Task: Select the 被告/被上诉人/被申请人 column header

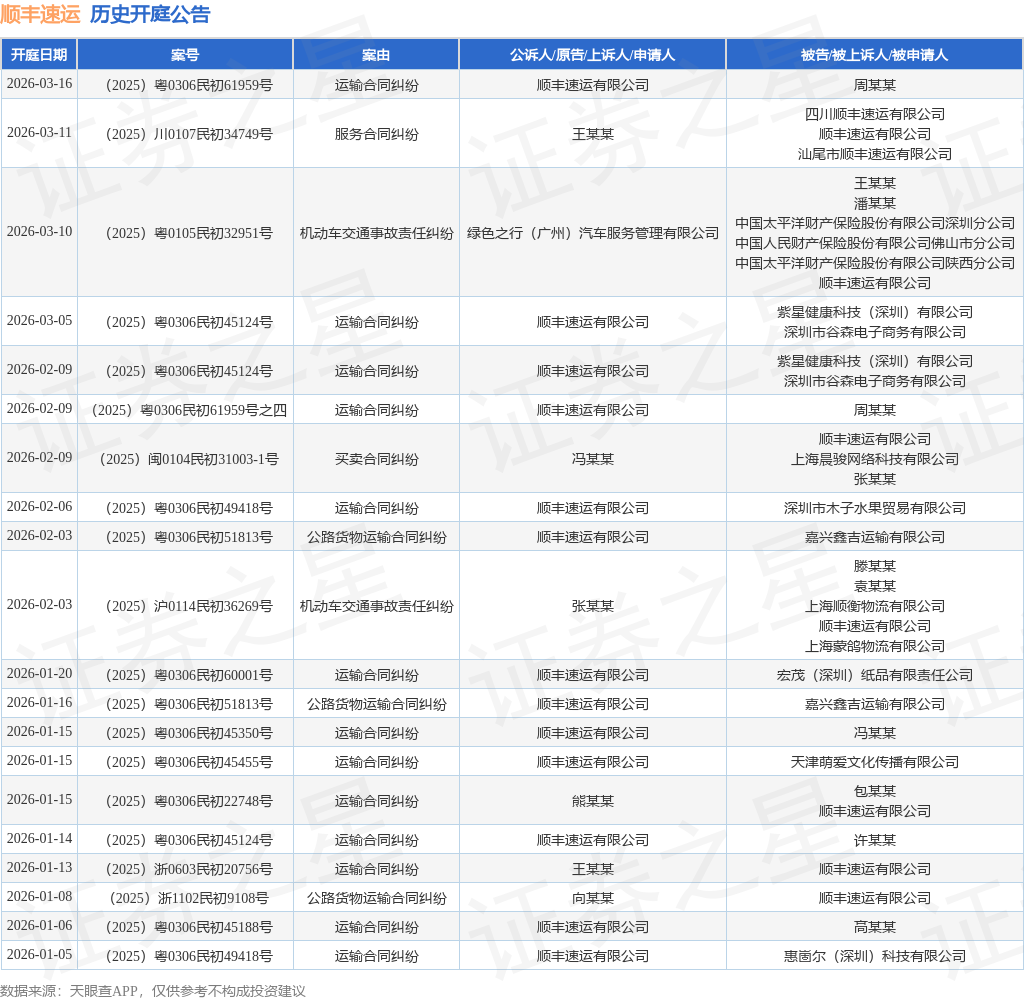Action: [x=874, y=55]
